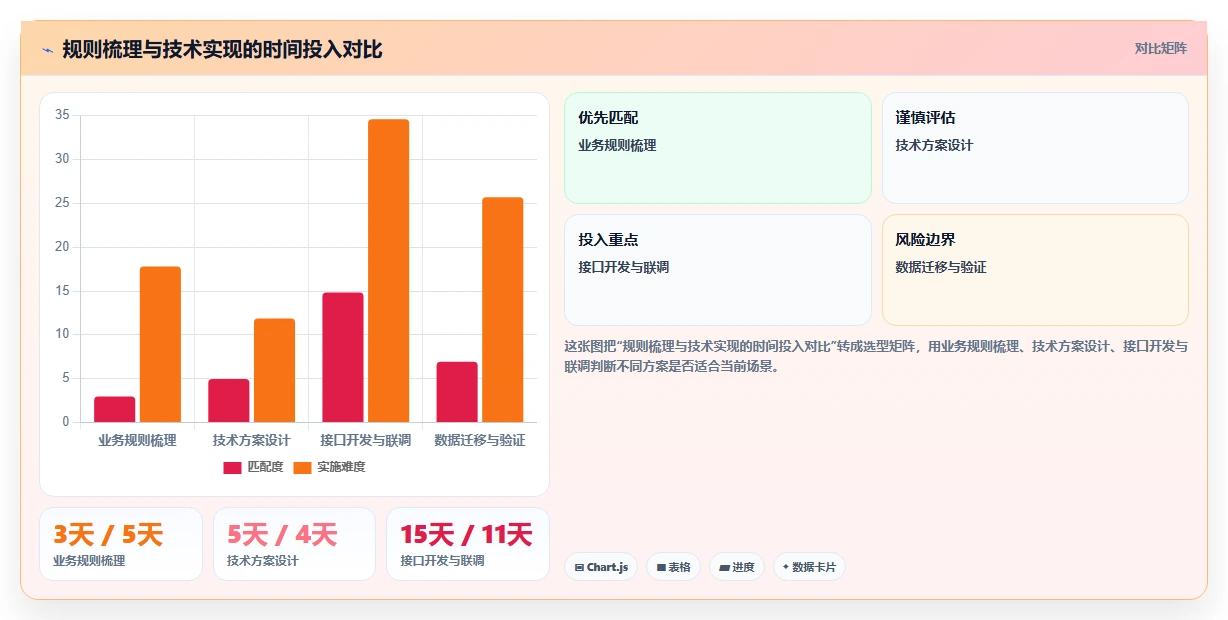1228x620 pixels.
Task: Open the 谨慎评估 matrix card
Action: tap(1035, 148)
